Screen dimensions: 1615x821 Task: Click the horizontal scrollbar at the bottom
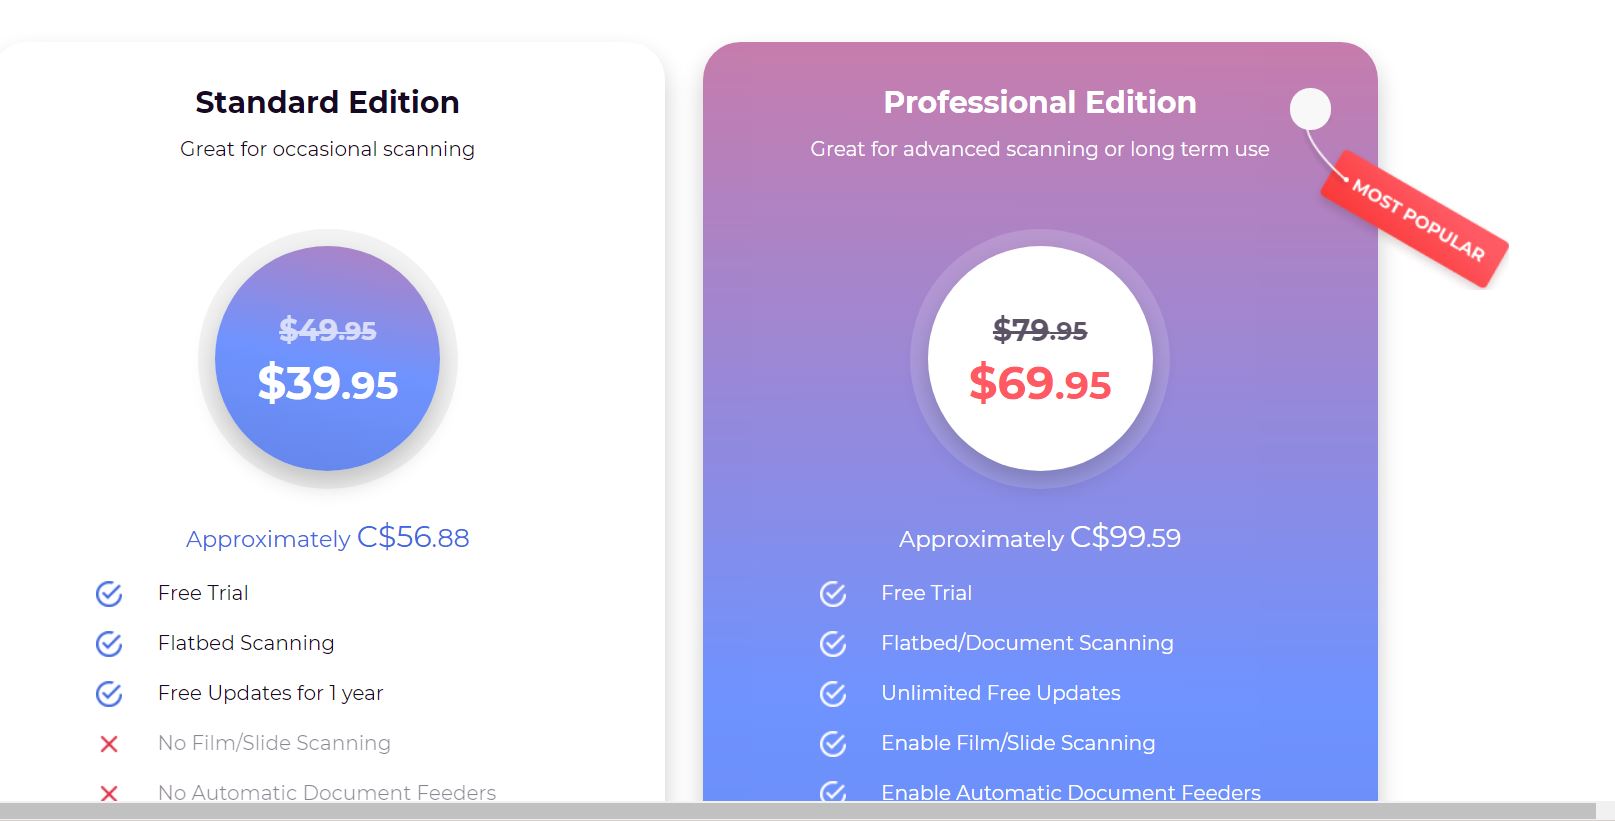click(x=798, y=811)
